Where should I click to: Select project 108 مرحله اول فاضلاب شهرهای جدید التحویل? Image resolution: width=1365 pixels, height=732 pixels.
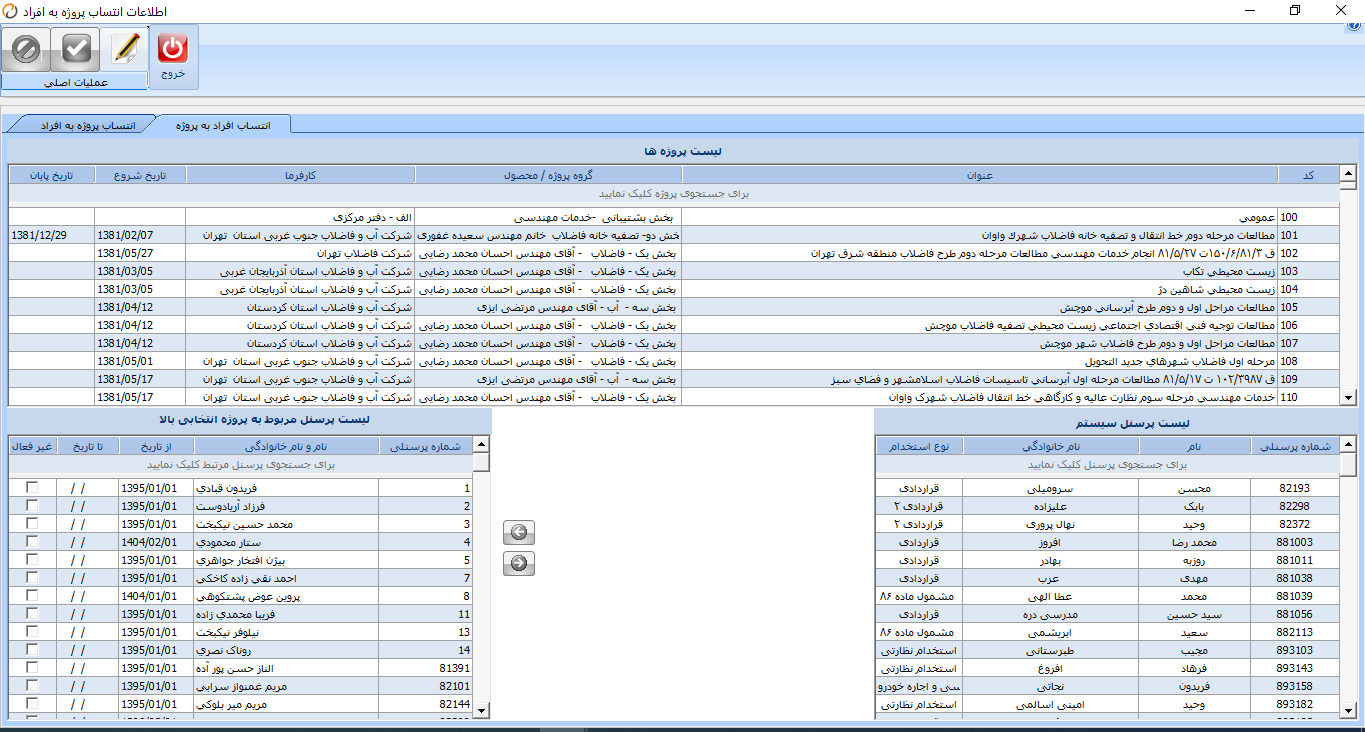pos(673,361)
